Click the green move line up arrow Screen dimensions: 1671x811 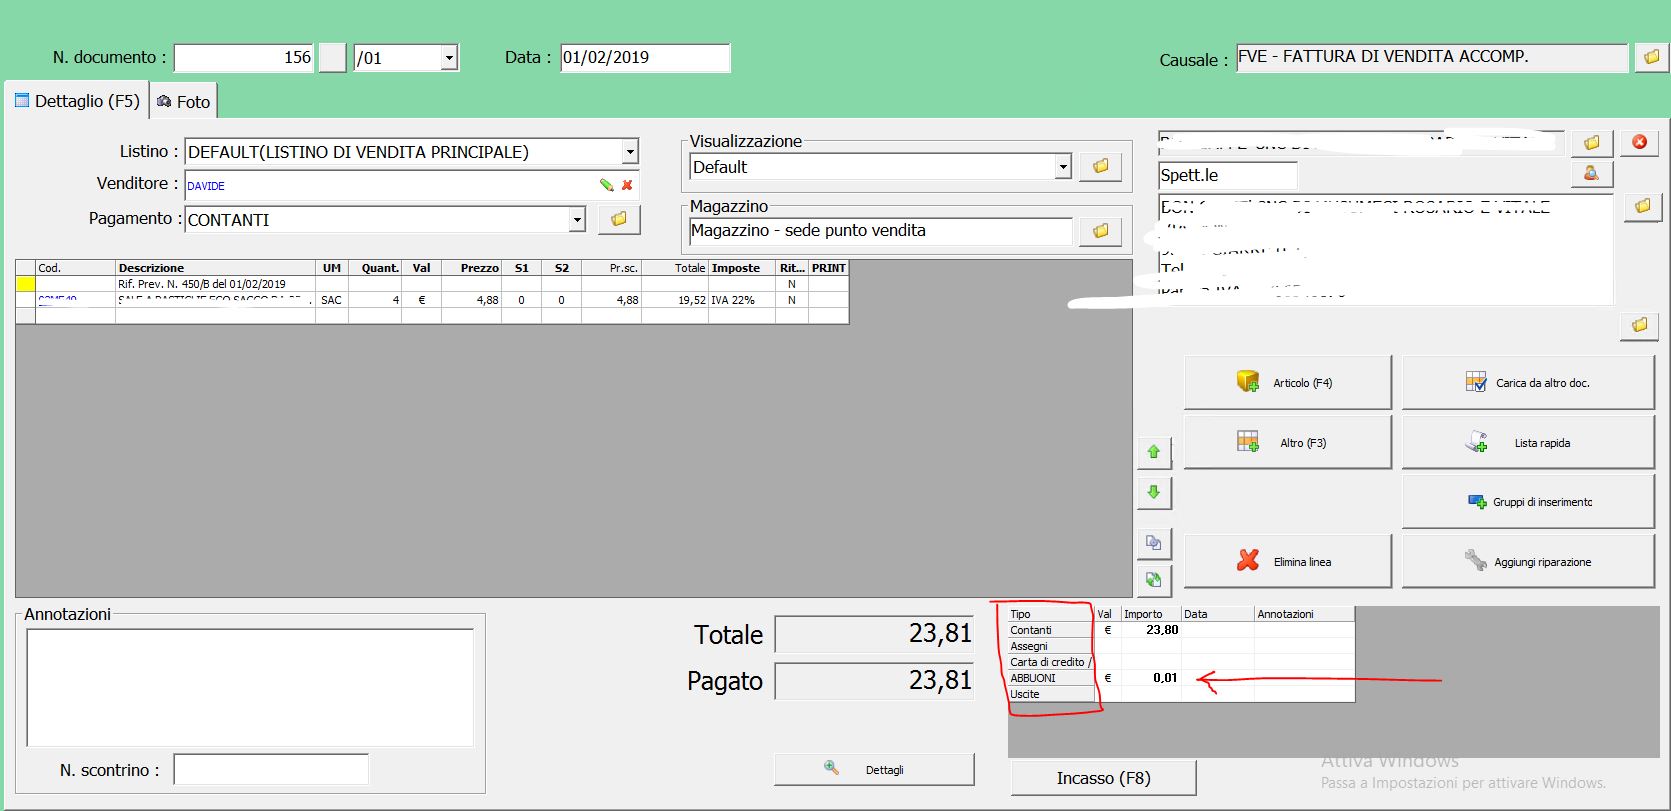point(1153,452)
